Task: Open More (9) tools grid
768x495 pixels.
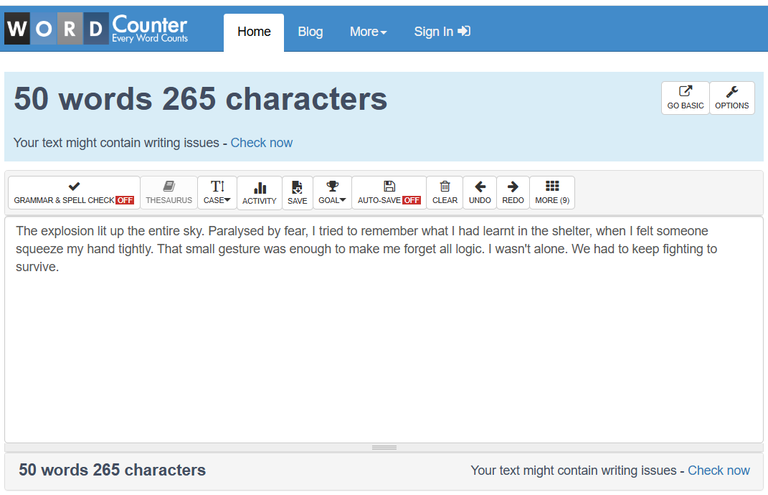Action: [552, 192]
